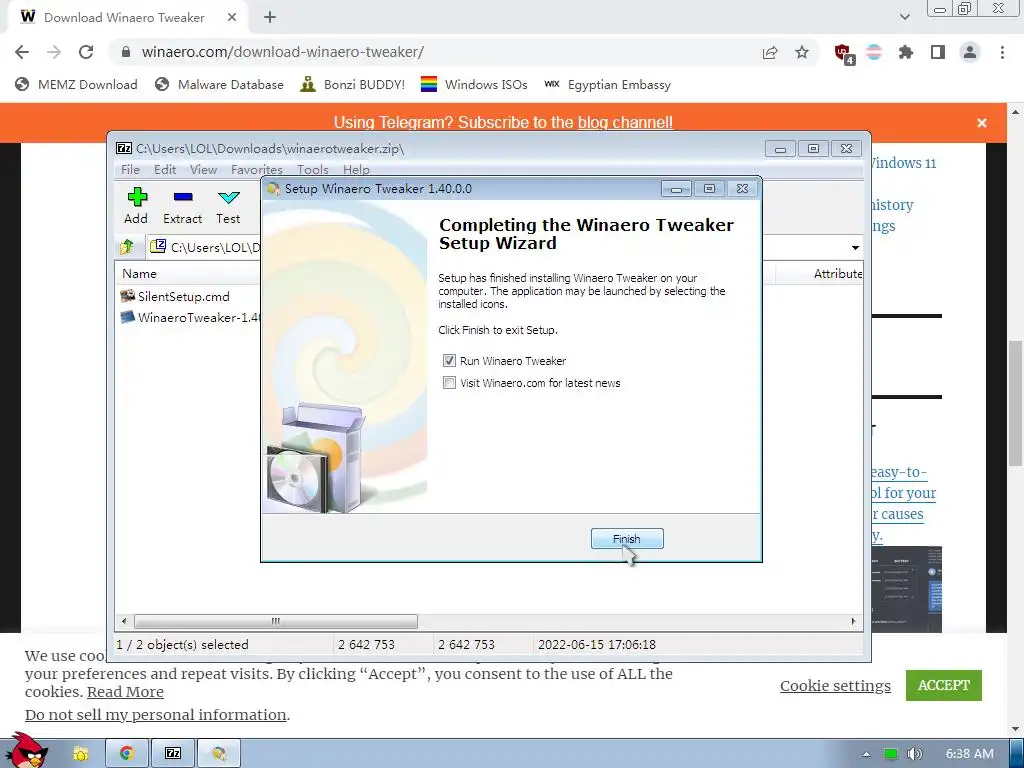The image size is (1024, 768).
Task: Click the share page icon in Chrome
Action: click(770, 52)
